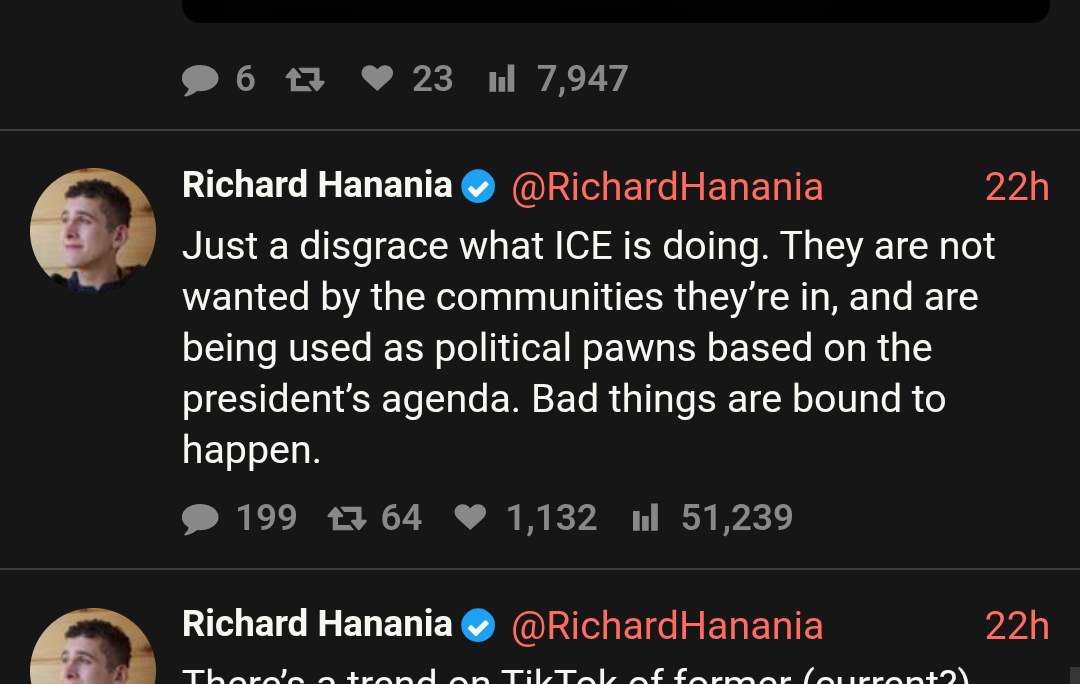Click the views icon showing 51,239

pos(645,518)
